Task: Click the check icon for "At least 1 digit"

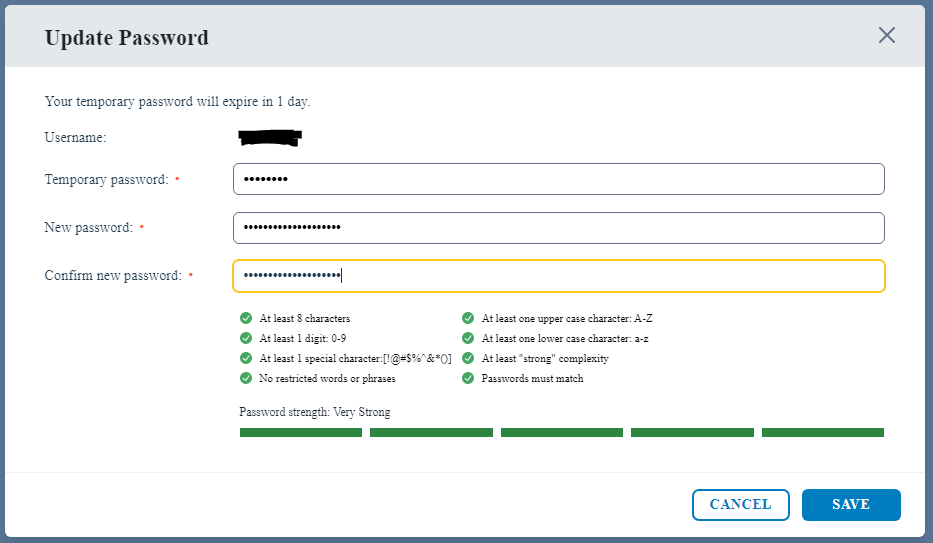Action: coord(246,338)
